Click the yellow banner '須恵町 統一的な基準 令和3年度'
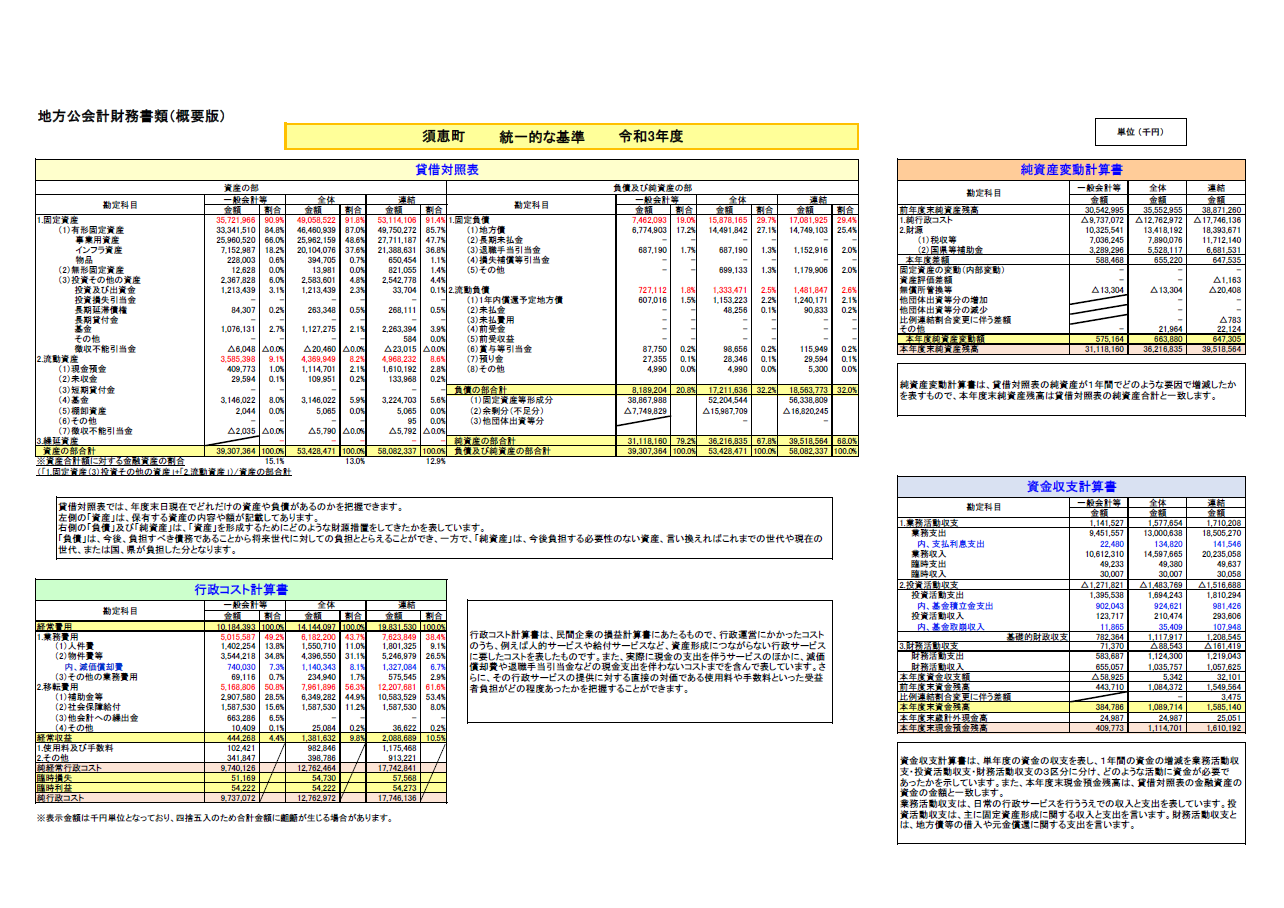This screenshot has height=908, width=1284. (571, 136)
